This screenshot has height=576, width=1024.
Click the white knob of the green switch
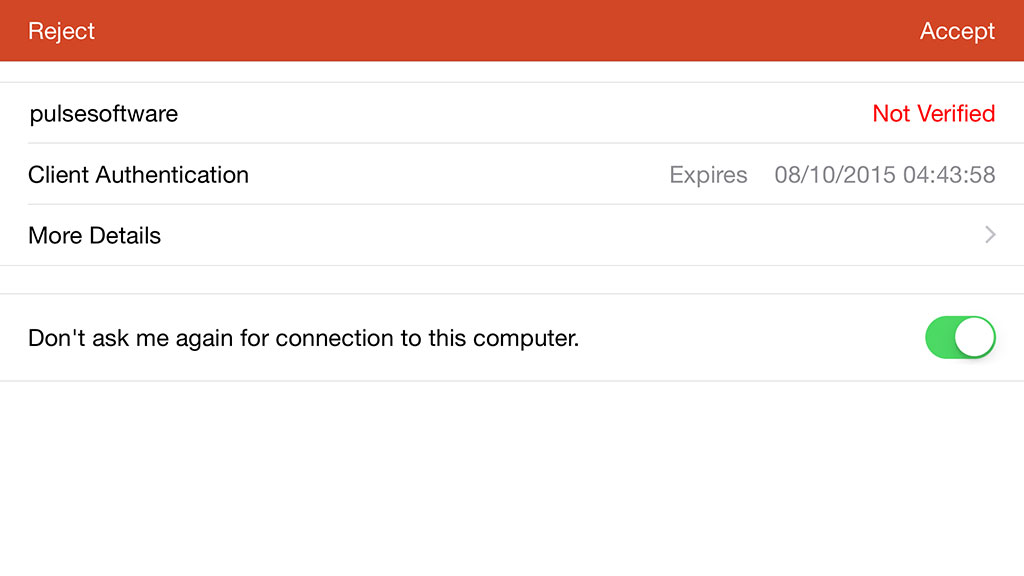975,338
